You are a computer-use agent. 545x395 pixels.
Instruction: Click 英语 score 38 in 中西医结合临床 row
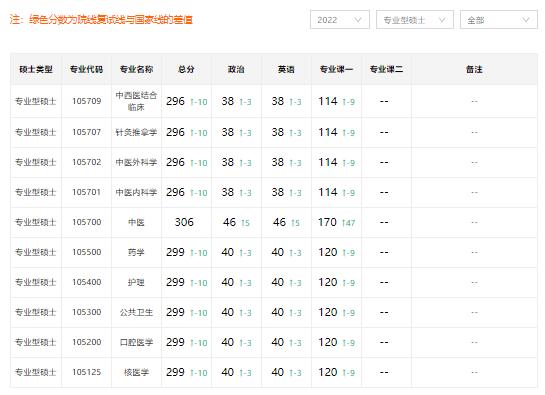point(278,101)
